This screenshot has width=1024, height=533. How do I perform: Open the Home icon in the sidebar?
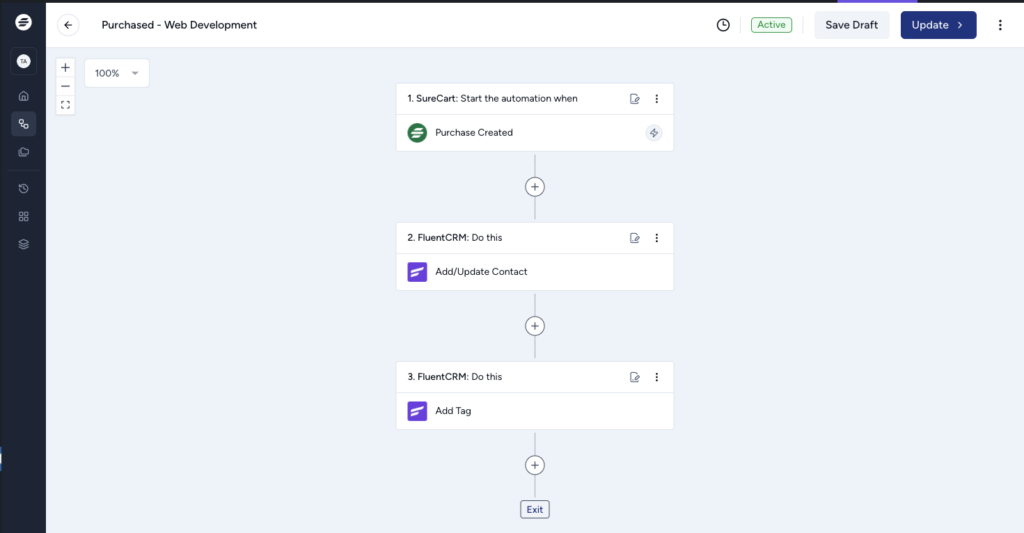click(24, 96)
